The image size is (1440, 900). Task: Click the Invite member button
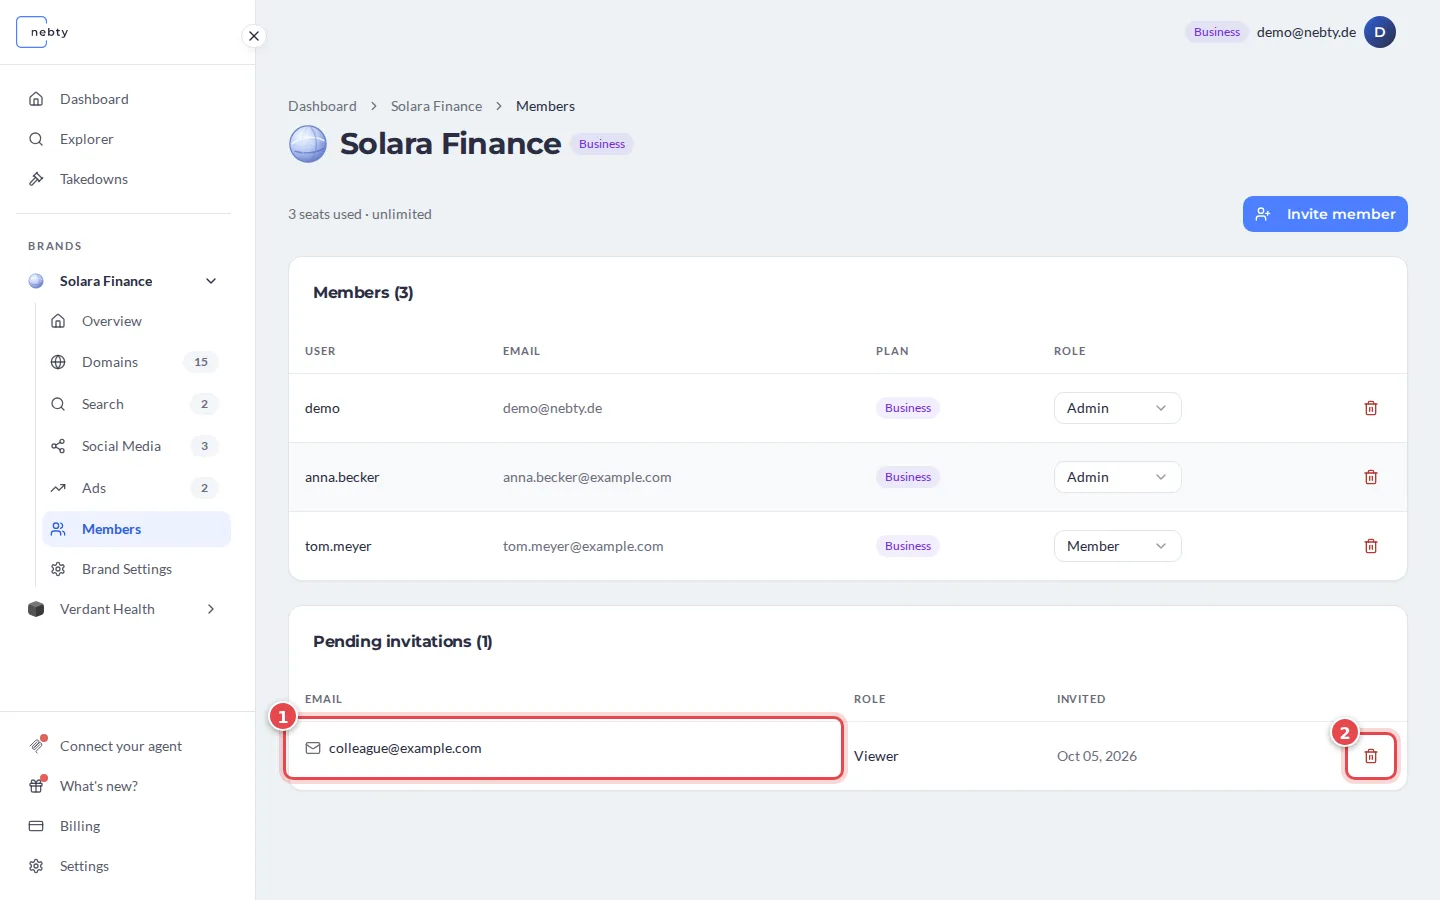pyautogui.click(x=1325, y=214)
